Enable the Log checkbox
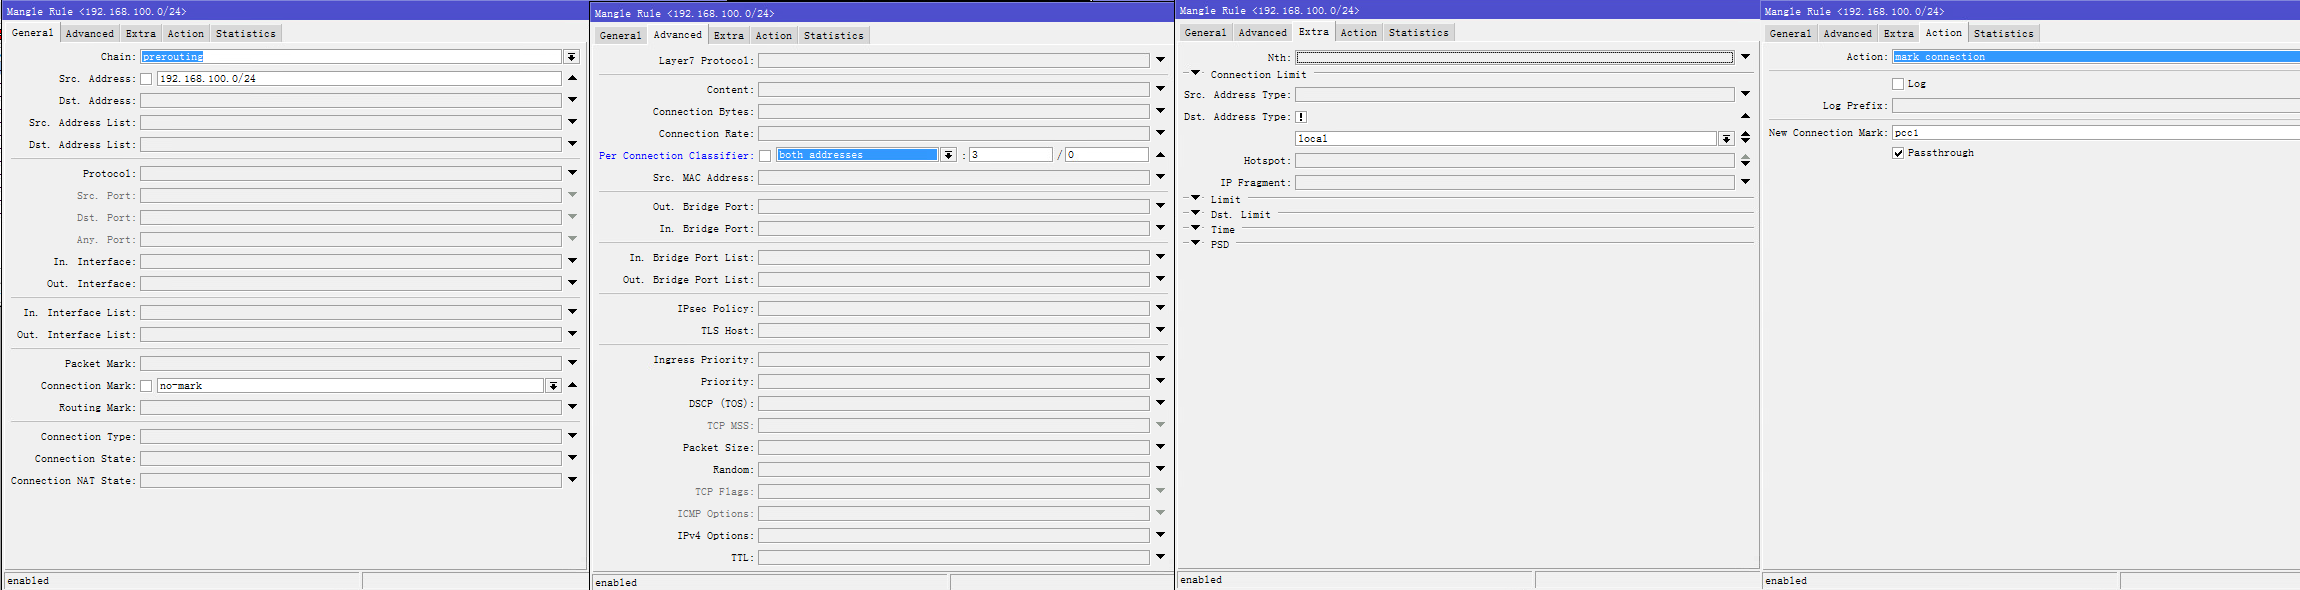This screenshot has height=590, width=2300. pos(1898,84)
